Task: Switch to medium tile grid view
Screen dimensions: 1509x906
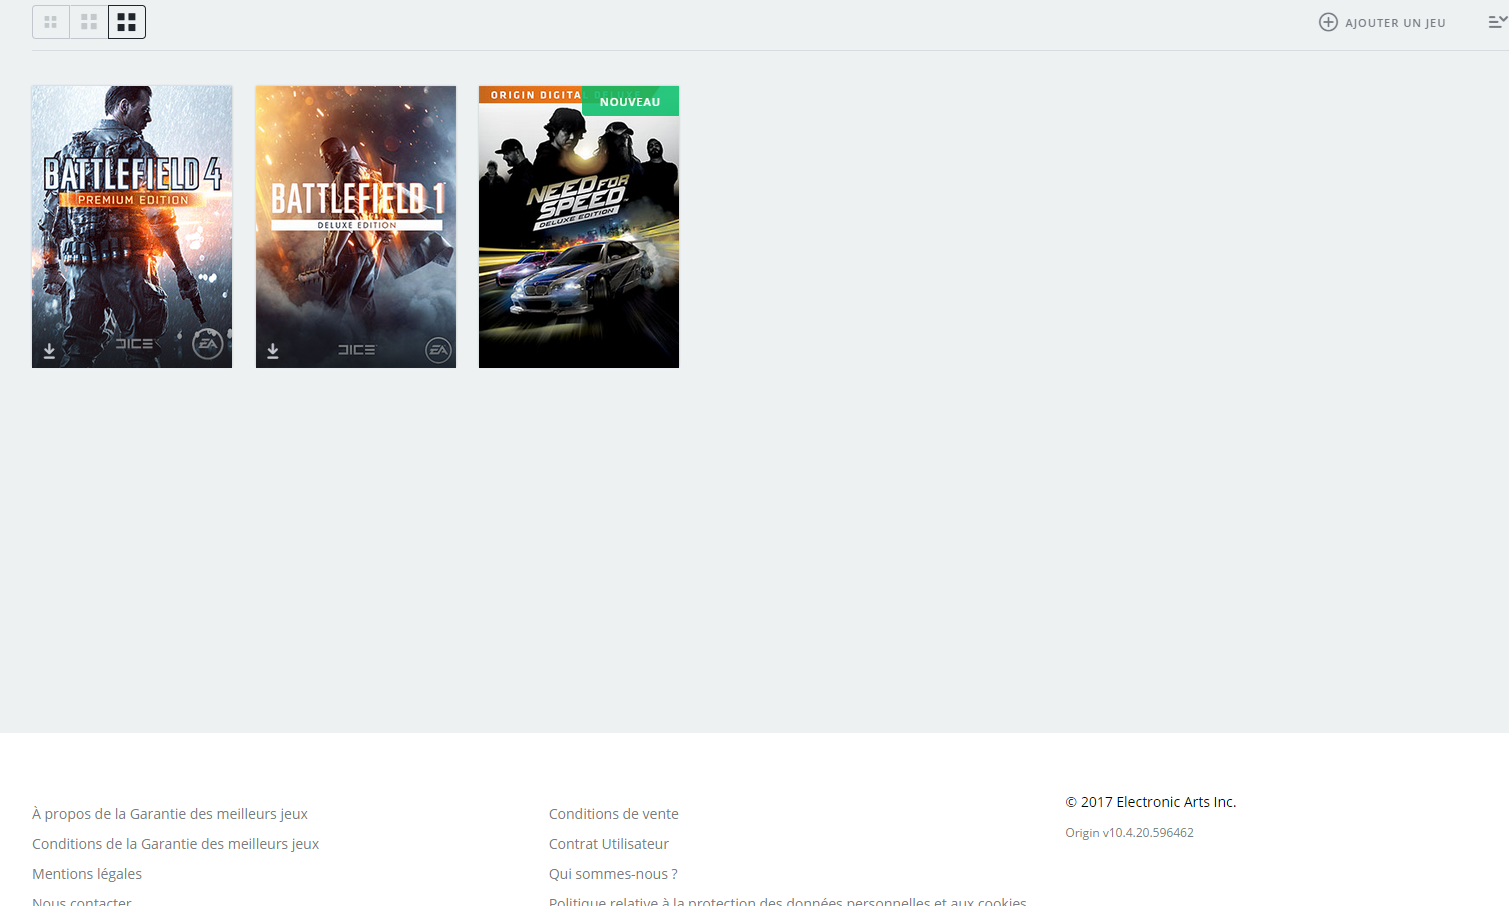Action: [89, 22]
